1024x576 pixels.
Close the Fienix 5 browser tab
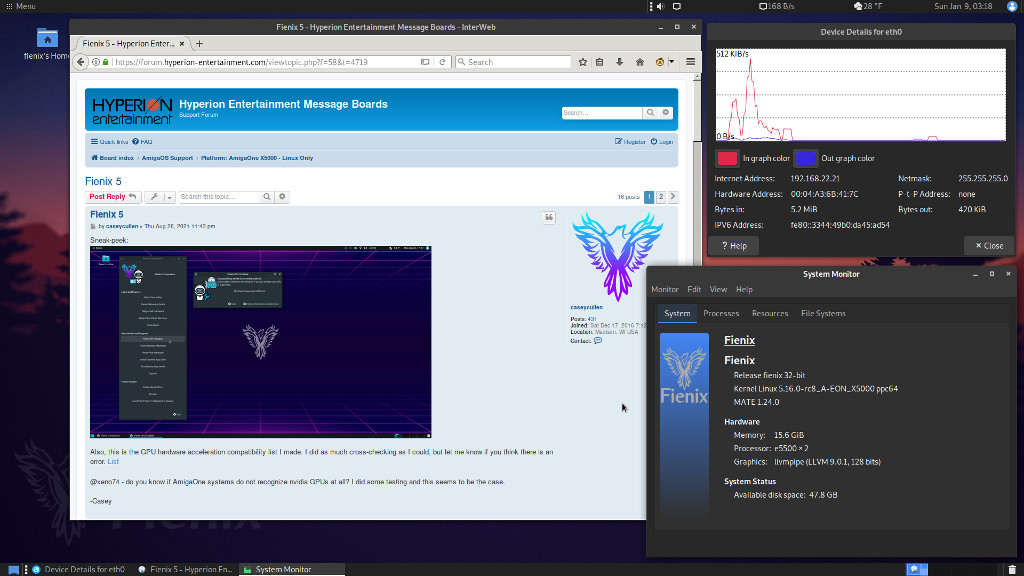click(x=182, y=44)
